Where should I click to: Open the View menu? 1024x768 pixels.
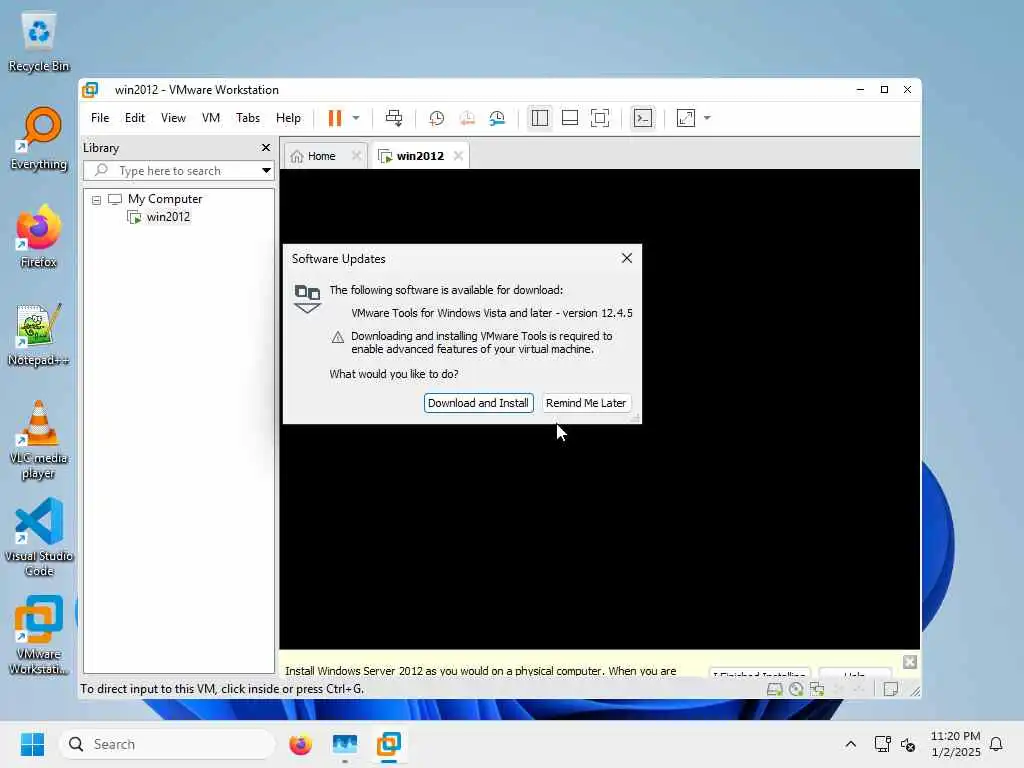173,118
